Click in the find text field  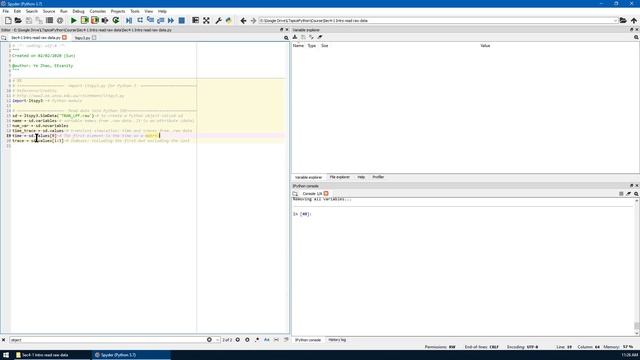click(x=108, y=340)
